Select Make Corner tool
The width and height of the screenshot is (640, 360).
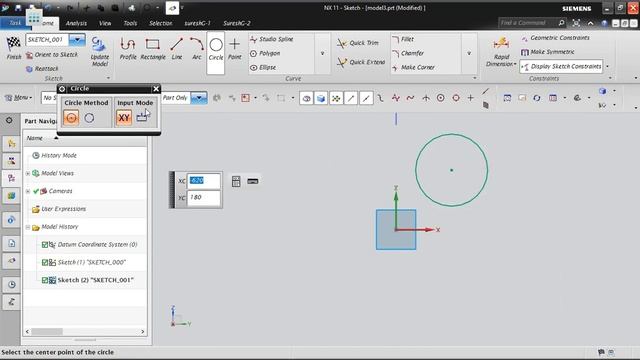(x=413, y=67)
